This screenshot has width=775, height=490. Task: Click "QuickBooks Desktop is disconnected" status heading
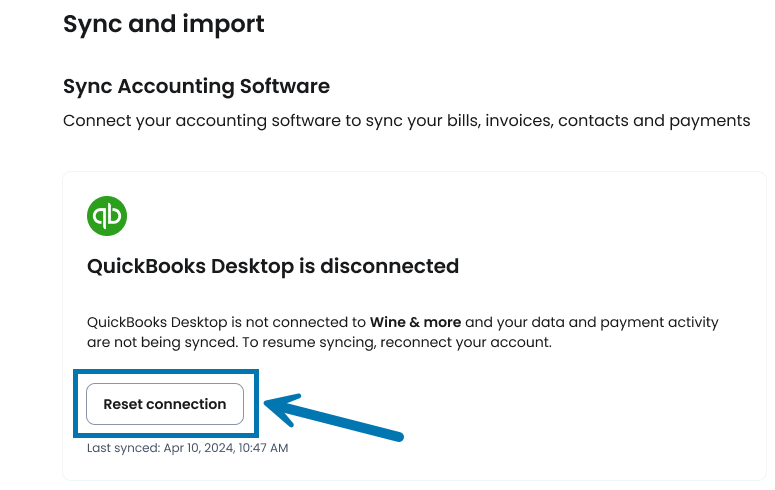[x=273, y=266]
